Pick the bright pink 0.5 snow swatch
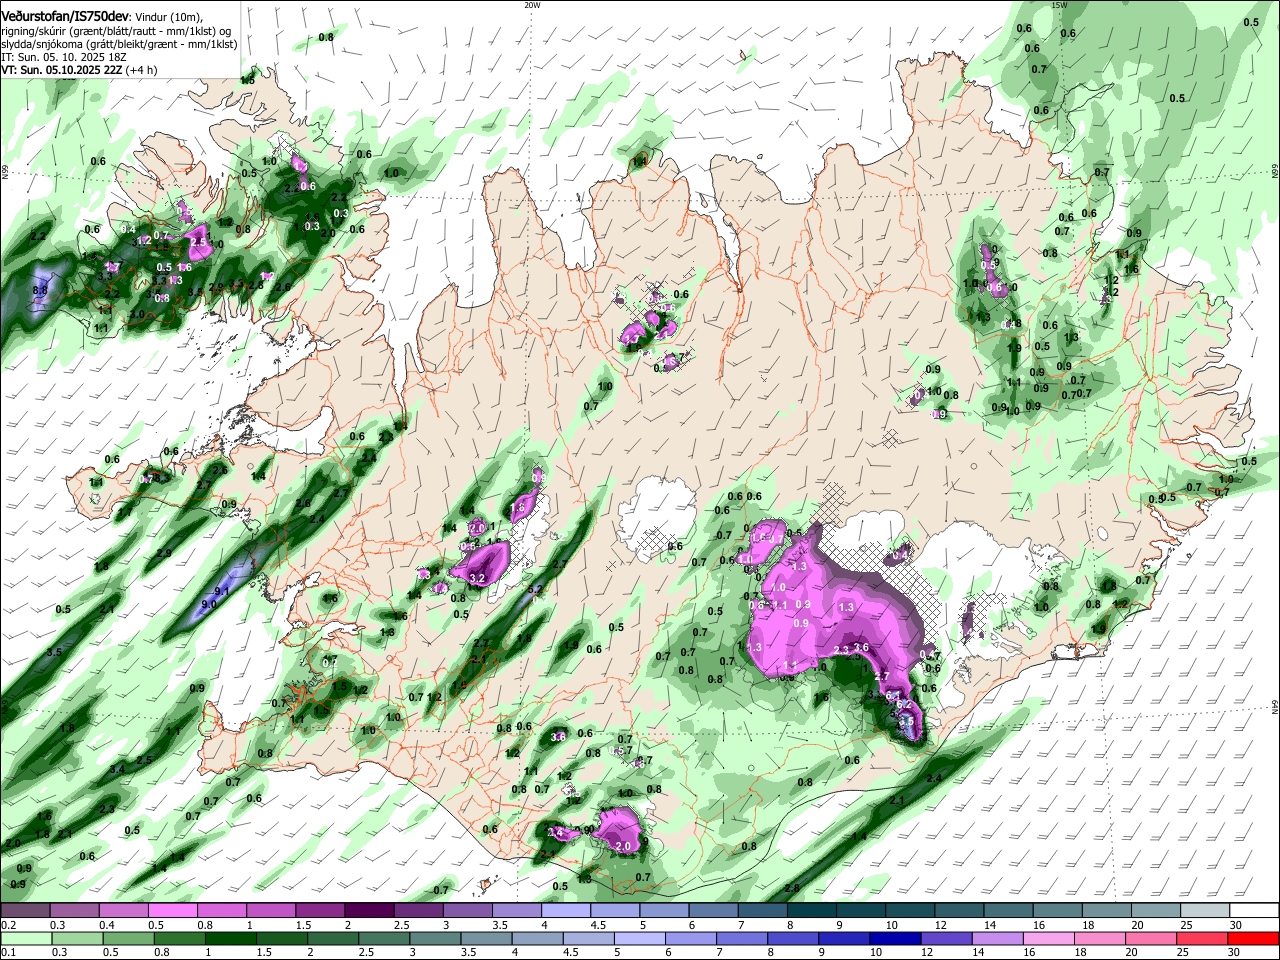 (172, 911)
